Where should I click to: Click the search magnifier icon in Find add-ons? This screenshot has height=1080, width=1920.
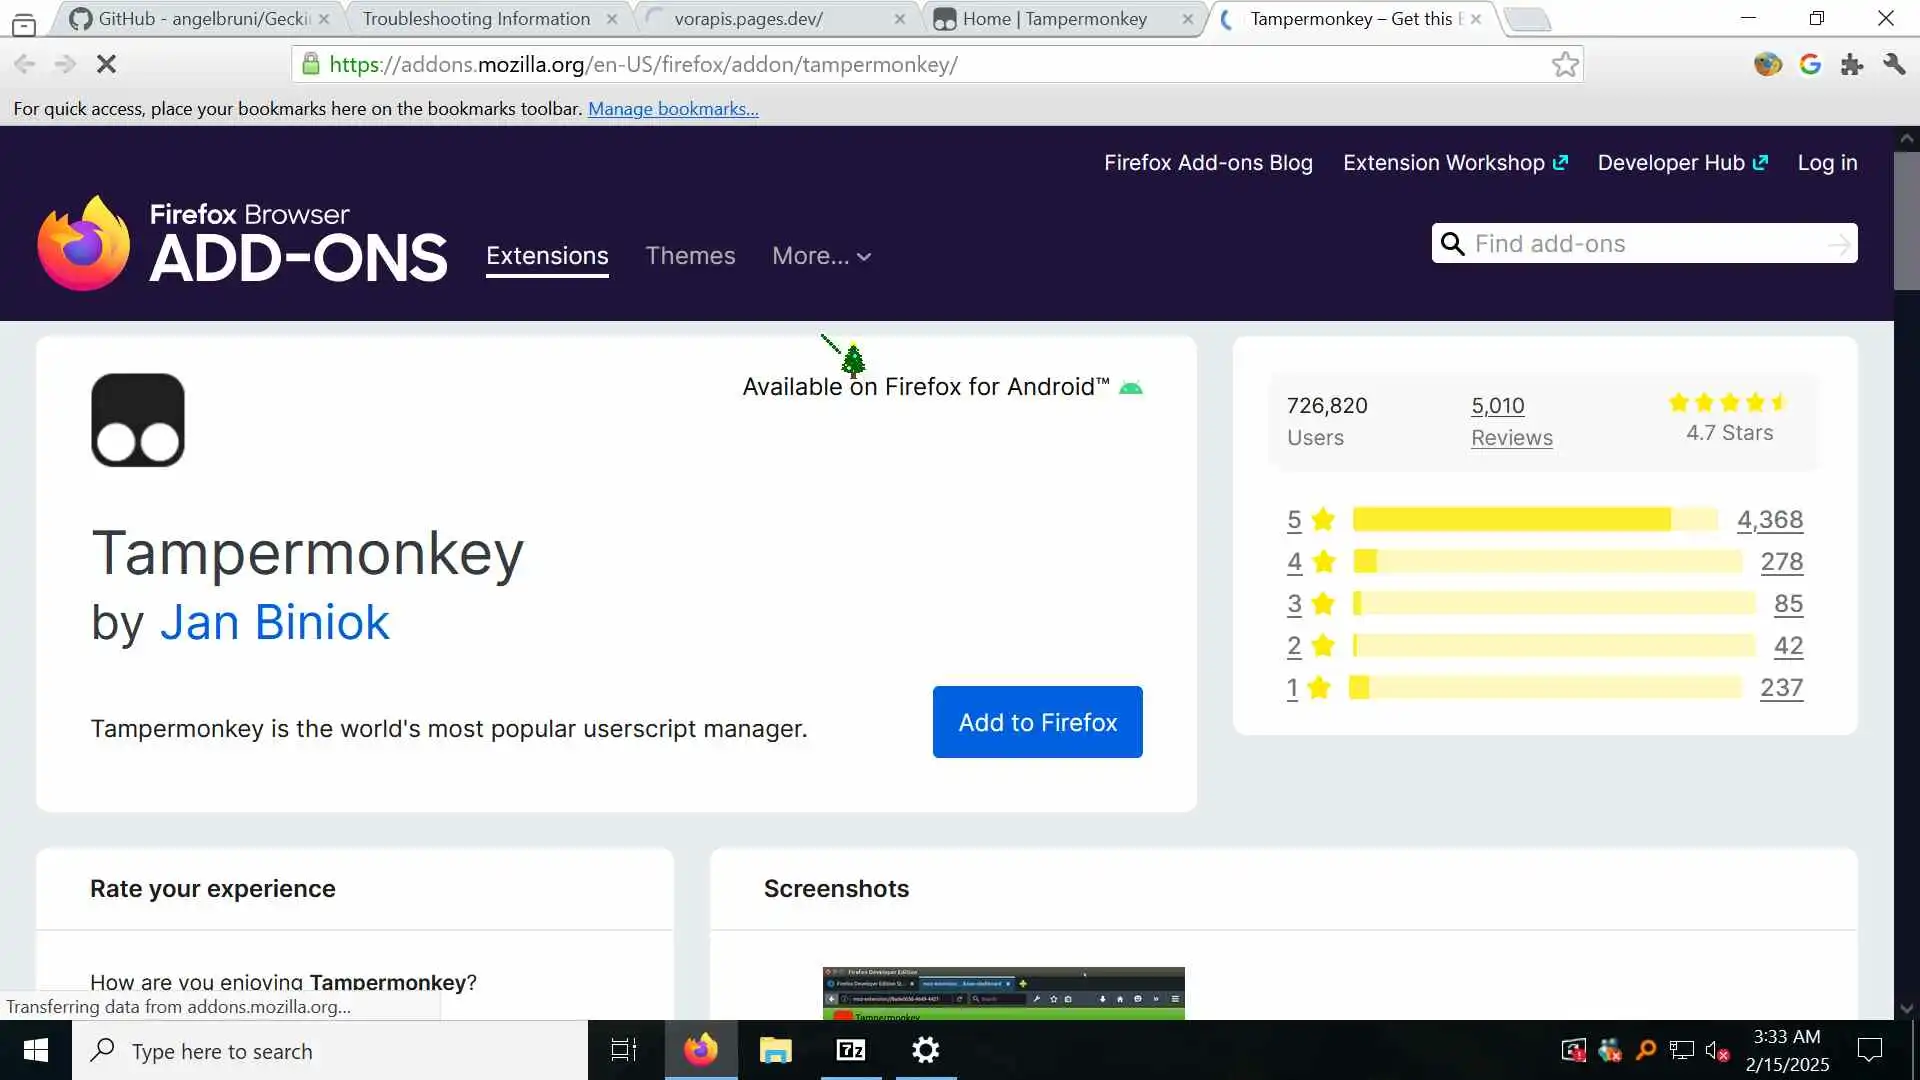pos(1452,244)
